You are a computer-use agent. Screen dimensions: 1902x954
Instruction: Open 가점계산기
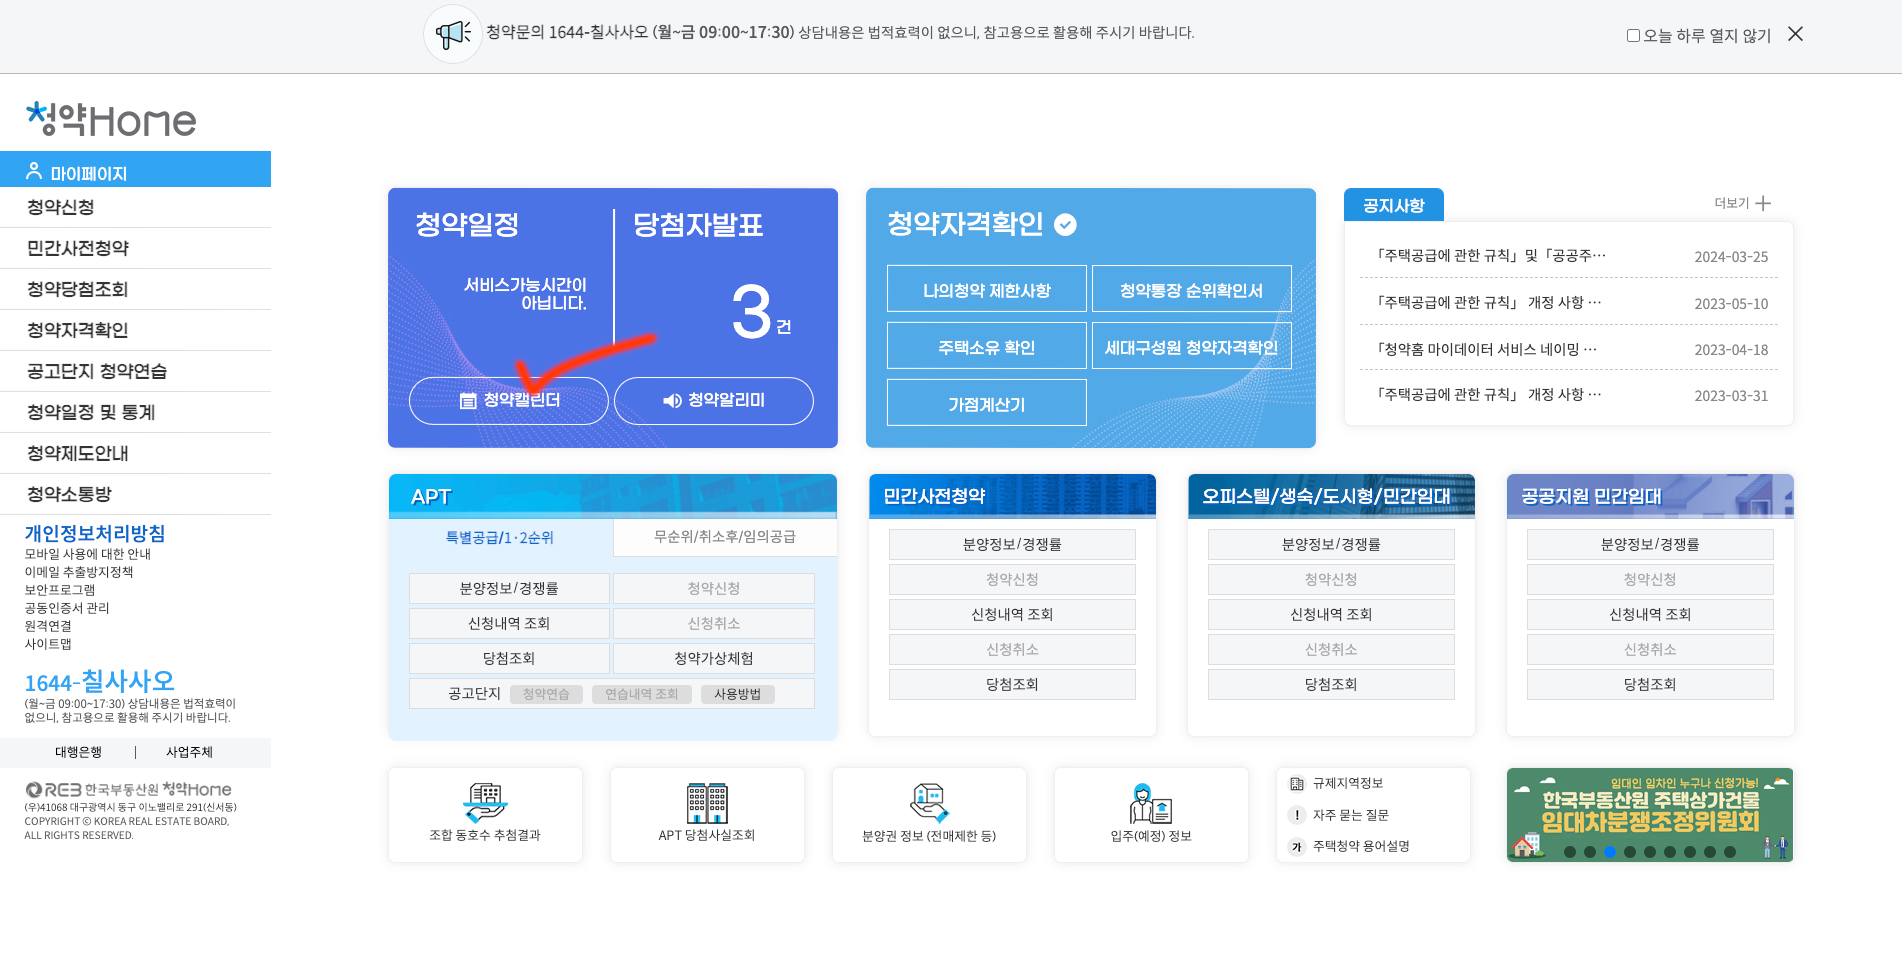pyautogui.click(x=987, y=404)
